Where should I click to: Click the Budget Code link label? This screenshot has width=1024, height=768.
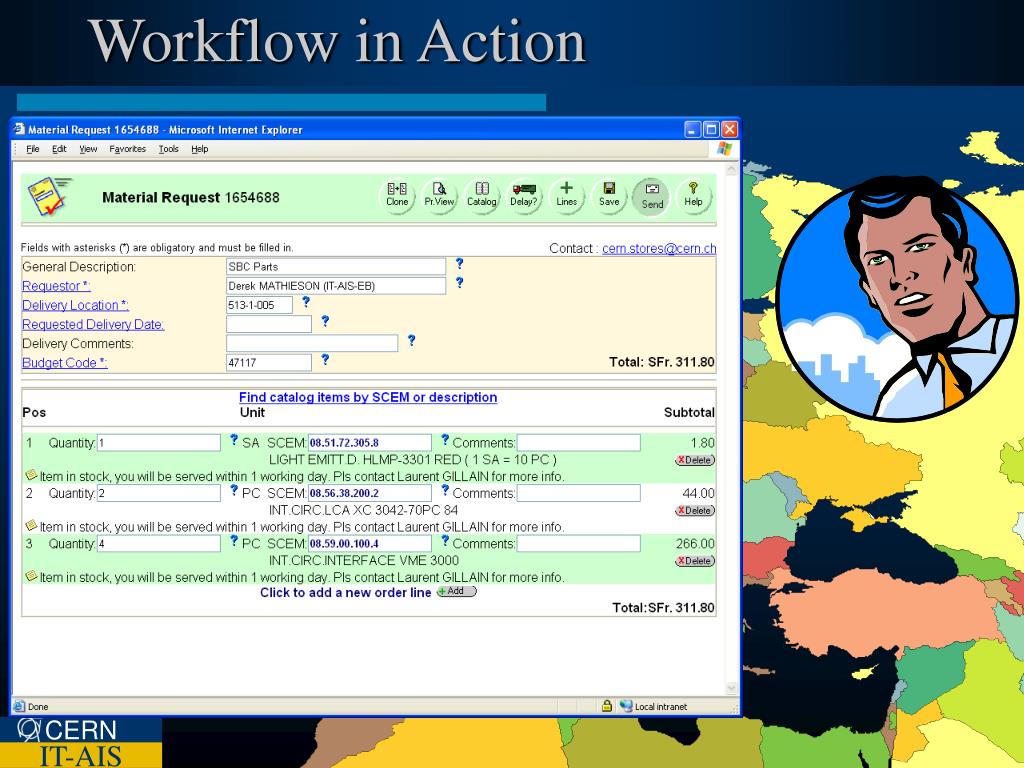coord(65,362)
